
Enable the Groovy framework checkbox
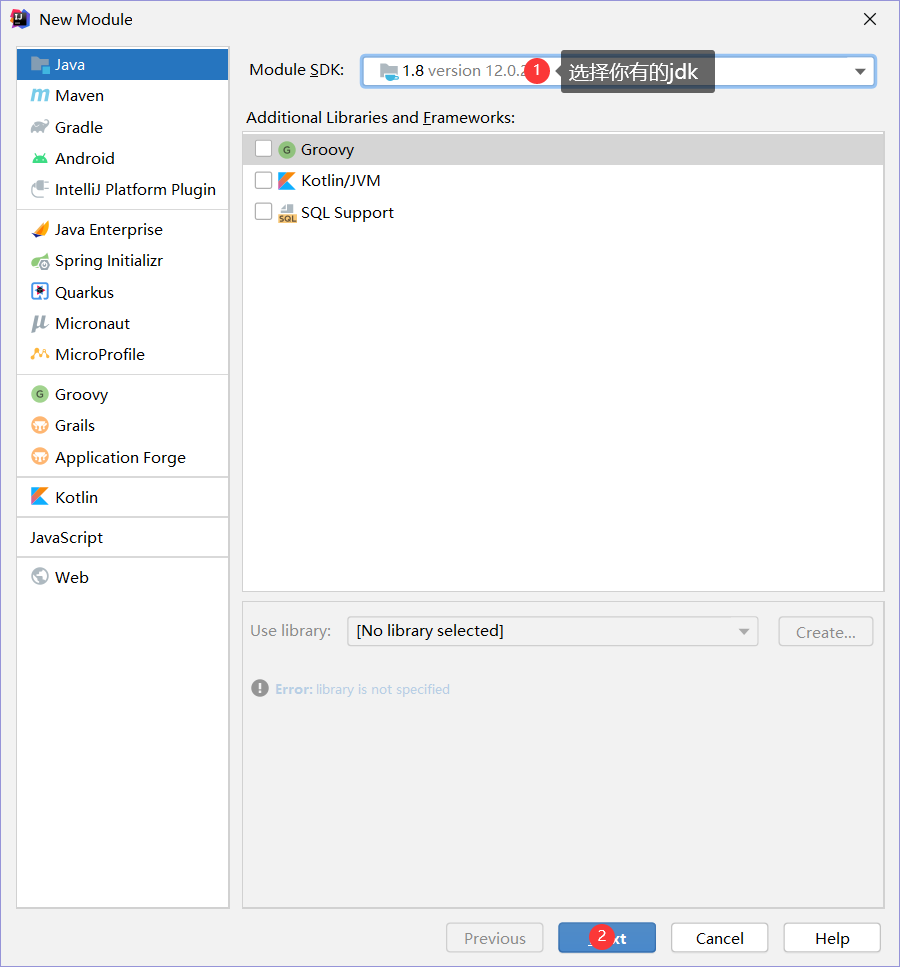pos(263,149)
